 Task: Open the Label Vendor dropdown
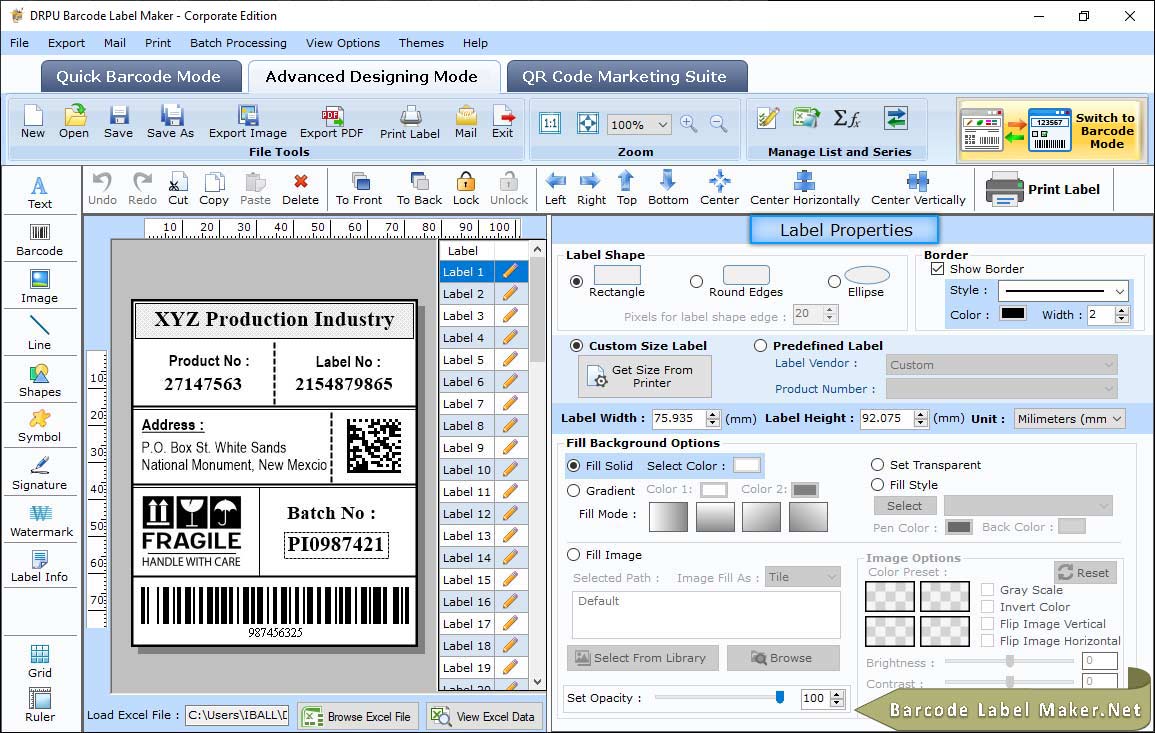(1001, 365)
